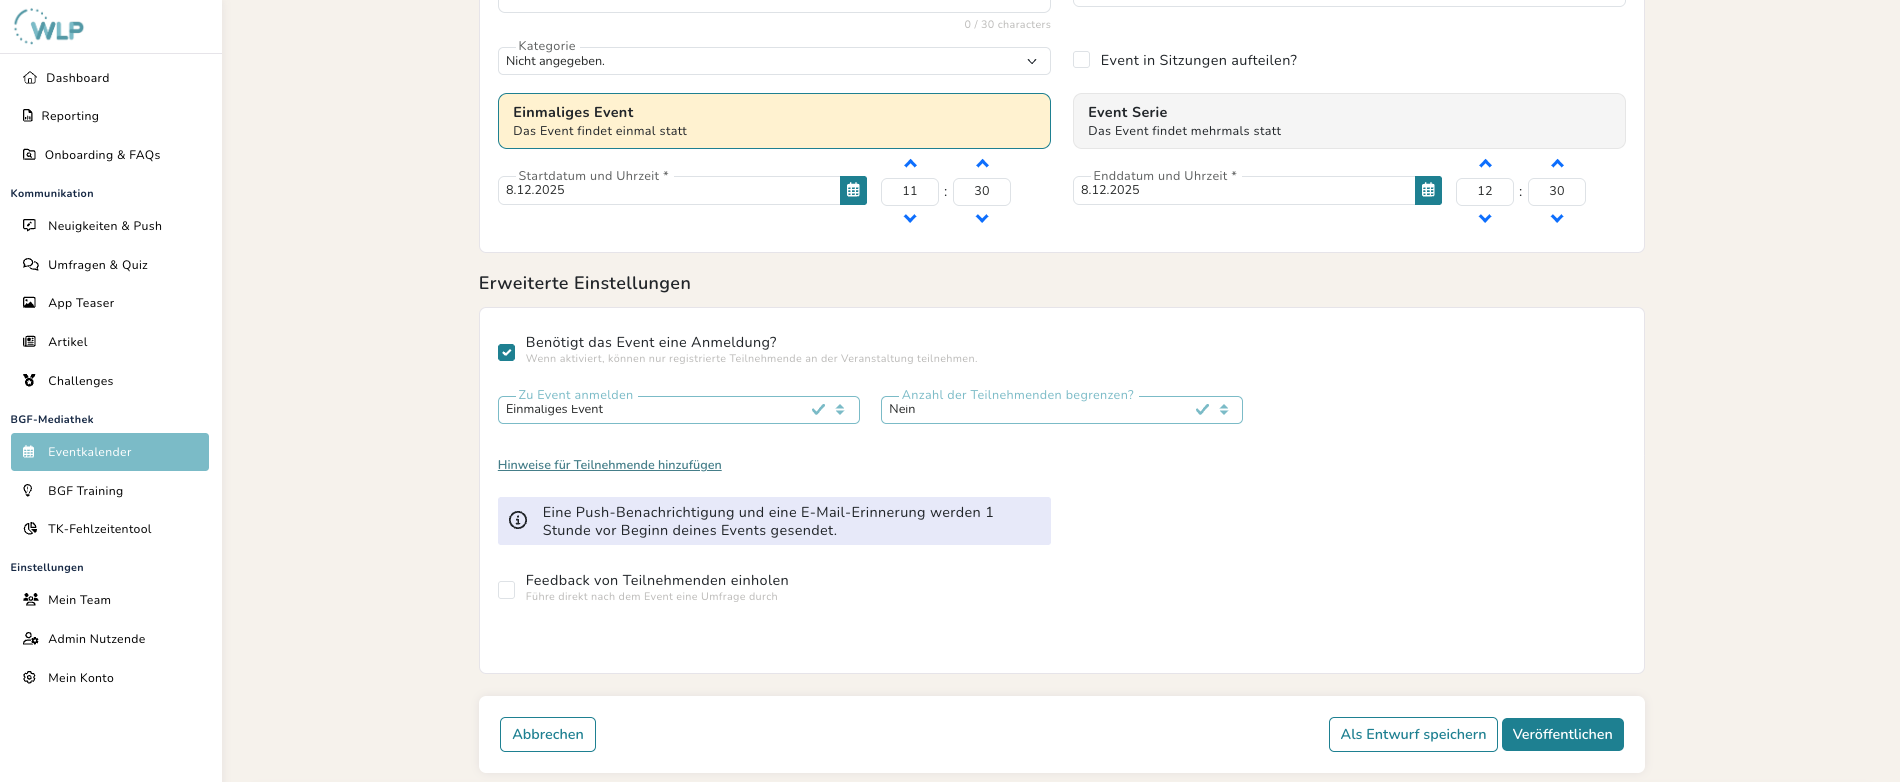The image size is (1900, 782).
Task: Open the end date calendar picker
Action: 1428,190
